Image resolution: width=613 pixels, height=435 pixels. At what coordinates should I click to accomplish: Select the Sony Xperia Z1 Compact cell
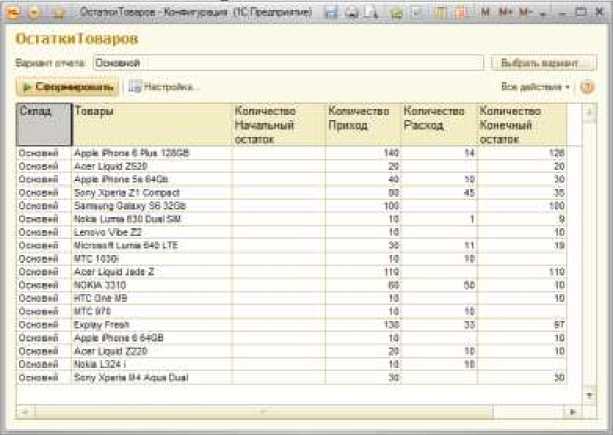[x=152, y=193]
